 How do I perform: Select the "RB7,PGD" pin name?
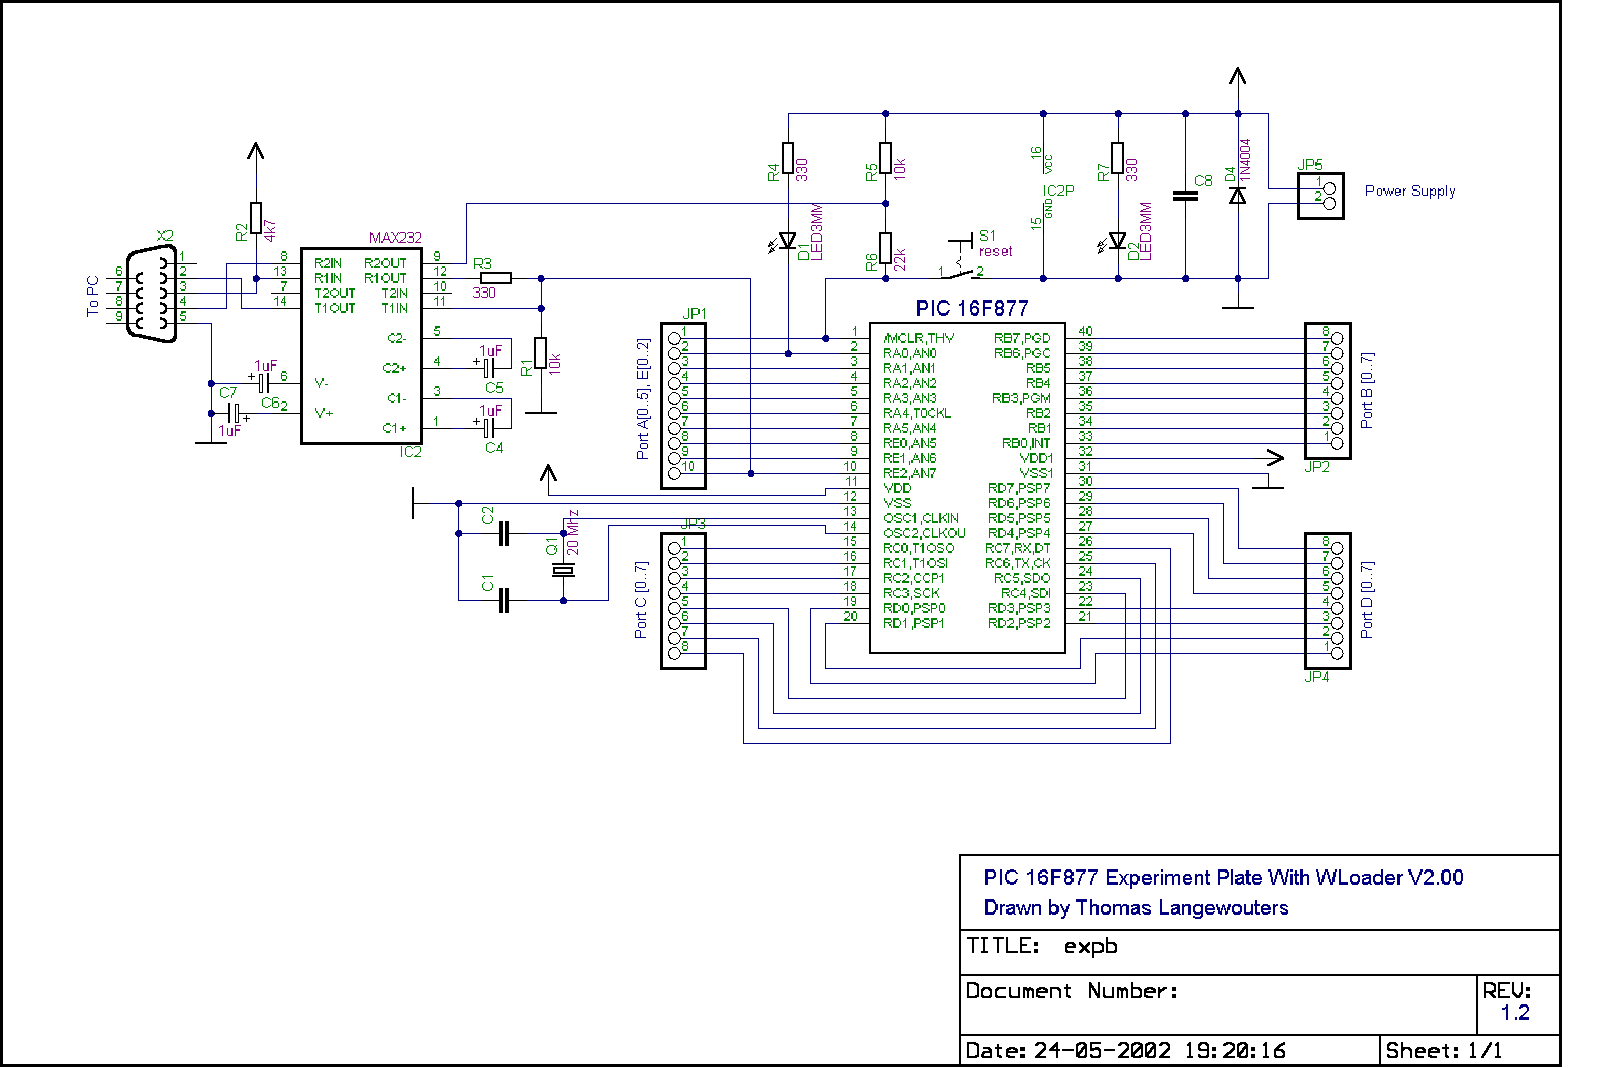point(1022,338)
